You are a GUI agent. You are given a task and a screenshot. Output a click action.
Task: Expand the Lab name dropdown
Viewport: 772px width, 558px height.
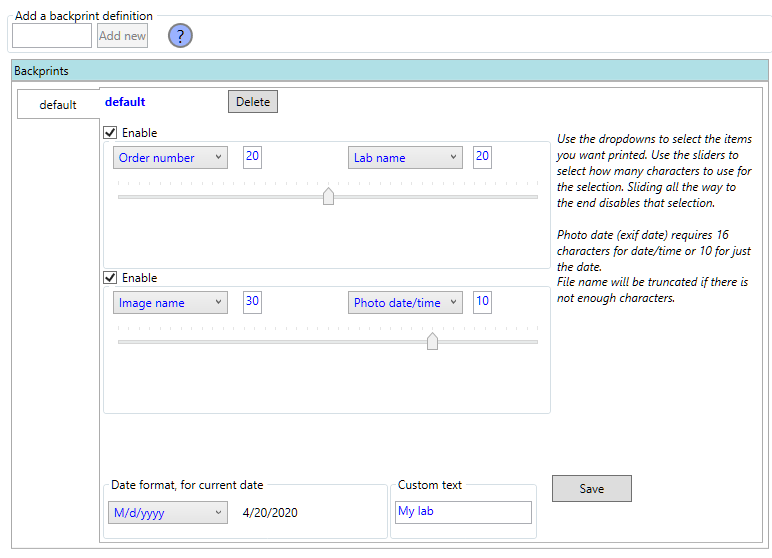pos(405,158)
